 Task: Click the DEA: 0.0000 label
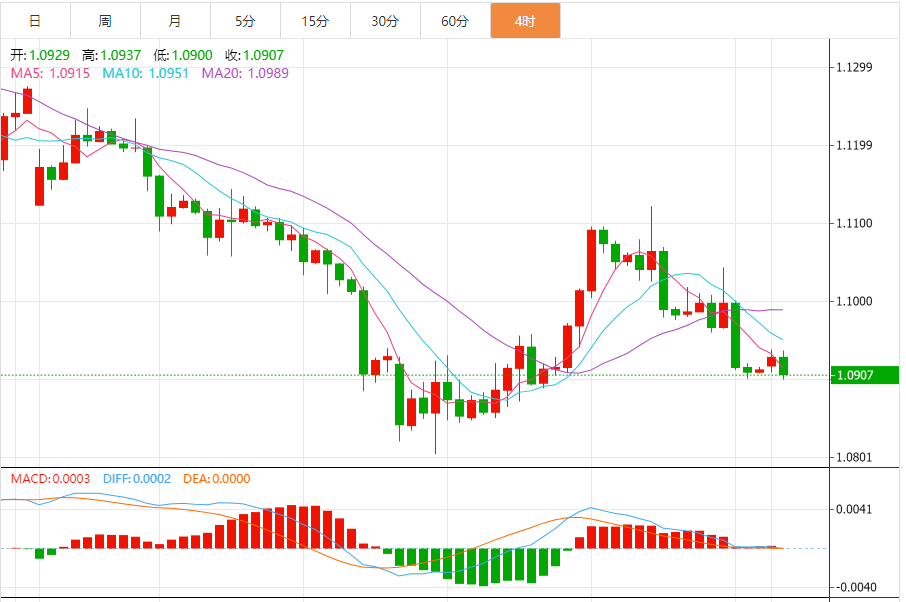coord(216,479)
